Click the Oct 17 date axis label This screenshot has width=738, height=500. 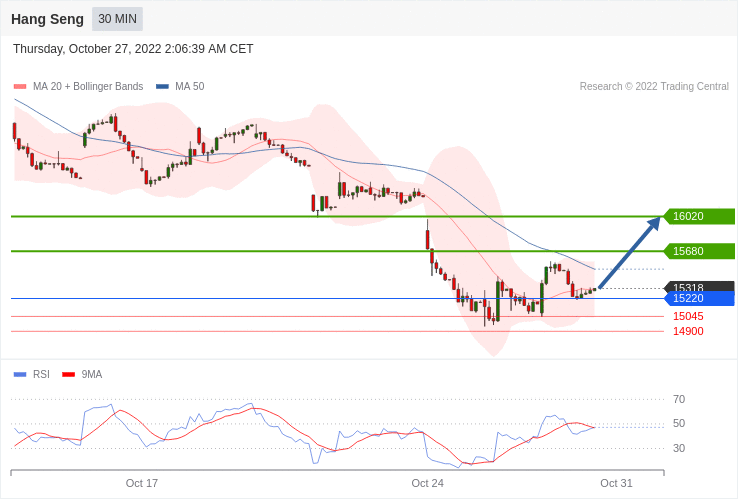click(x=142, y=483)
